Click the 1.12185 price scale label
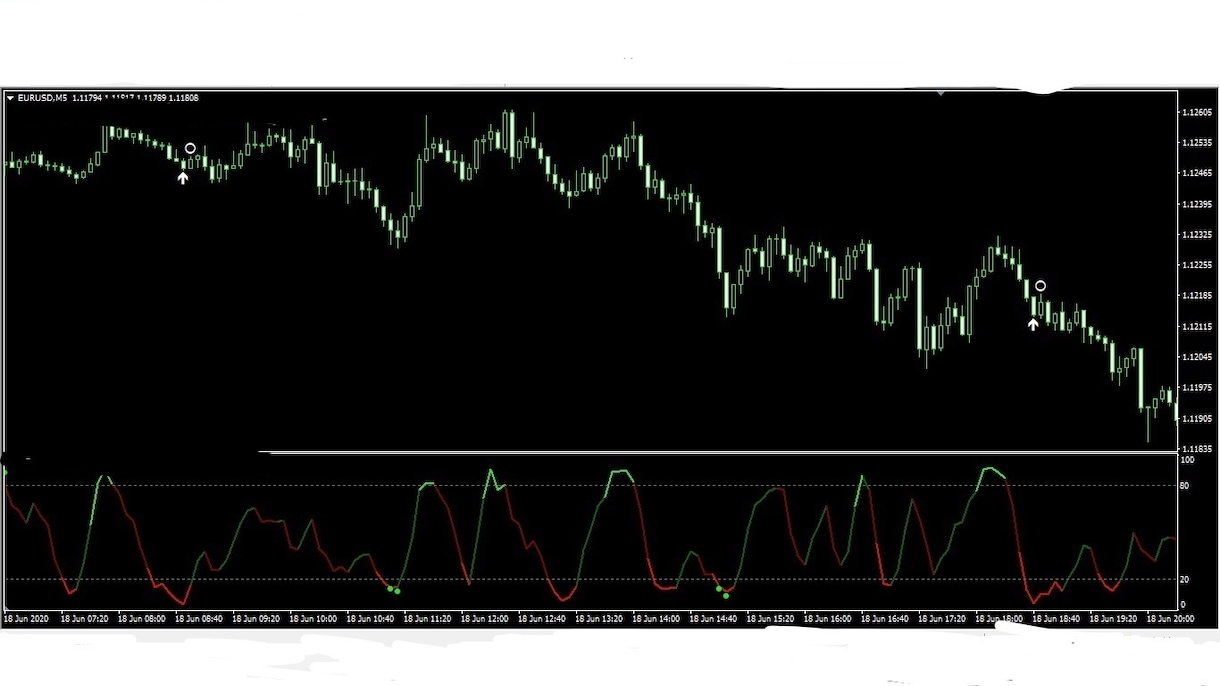Image resolution: width=1220 pixels, height=686 pixels. (x=1196, y=296)
